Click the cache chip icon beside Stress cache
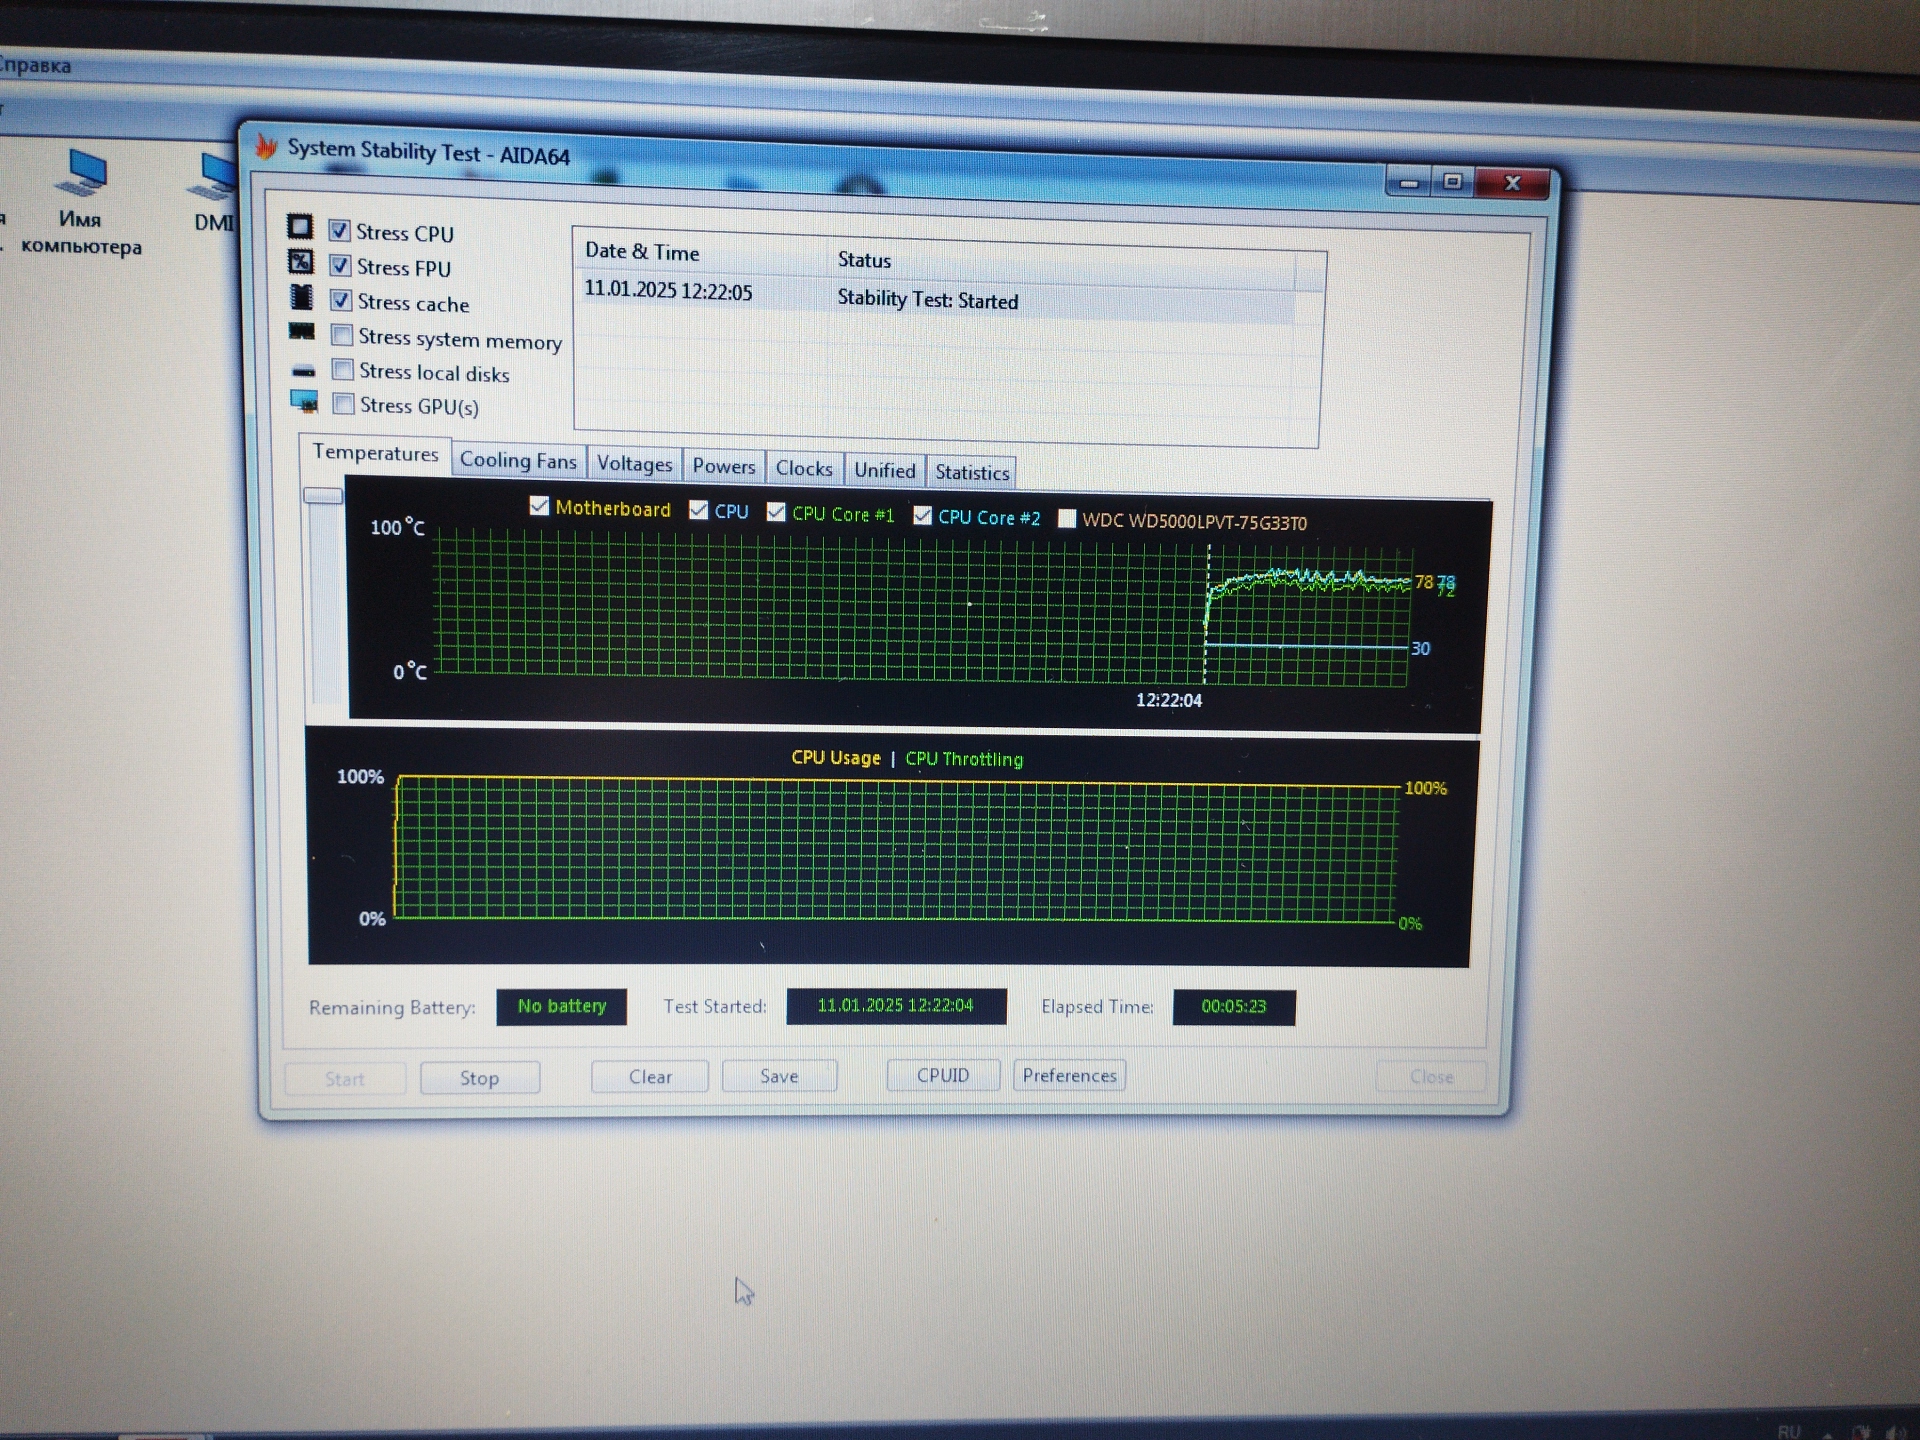 (x=301, y=297)
